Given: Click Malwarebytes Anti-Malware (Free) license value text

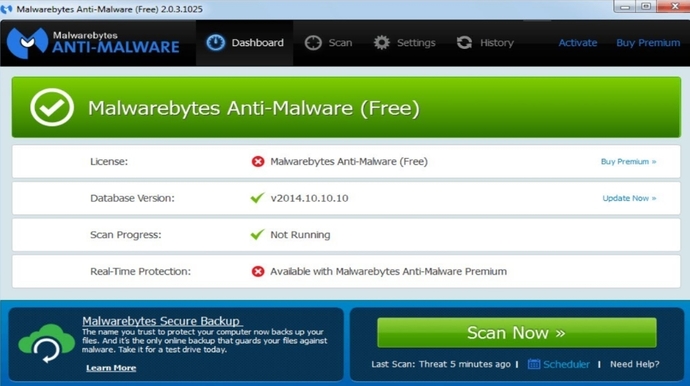Looking at the screenshot, I should click(349, 162).
